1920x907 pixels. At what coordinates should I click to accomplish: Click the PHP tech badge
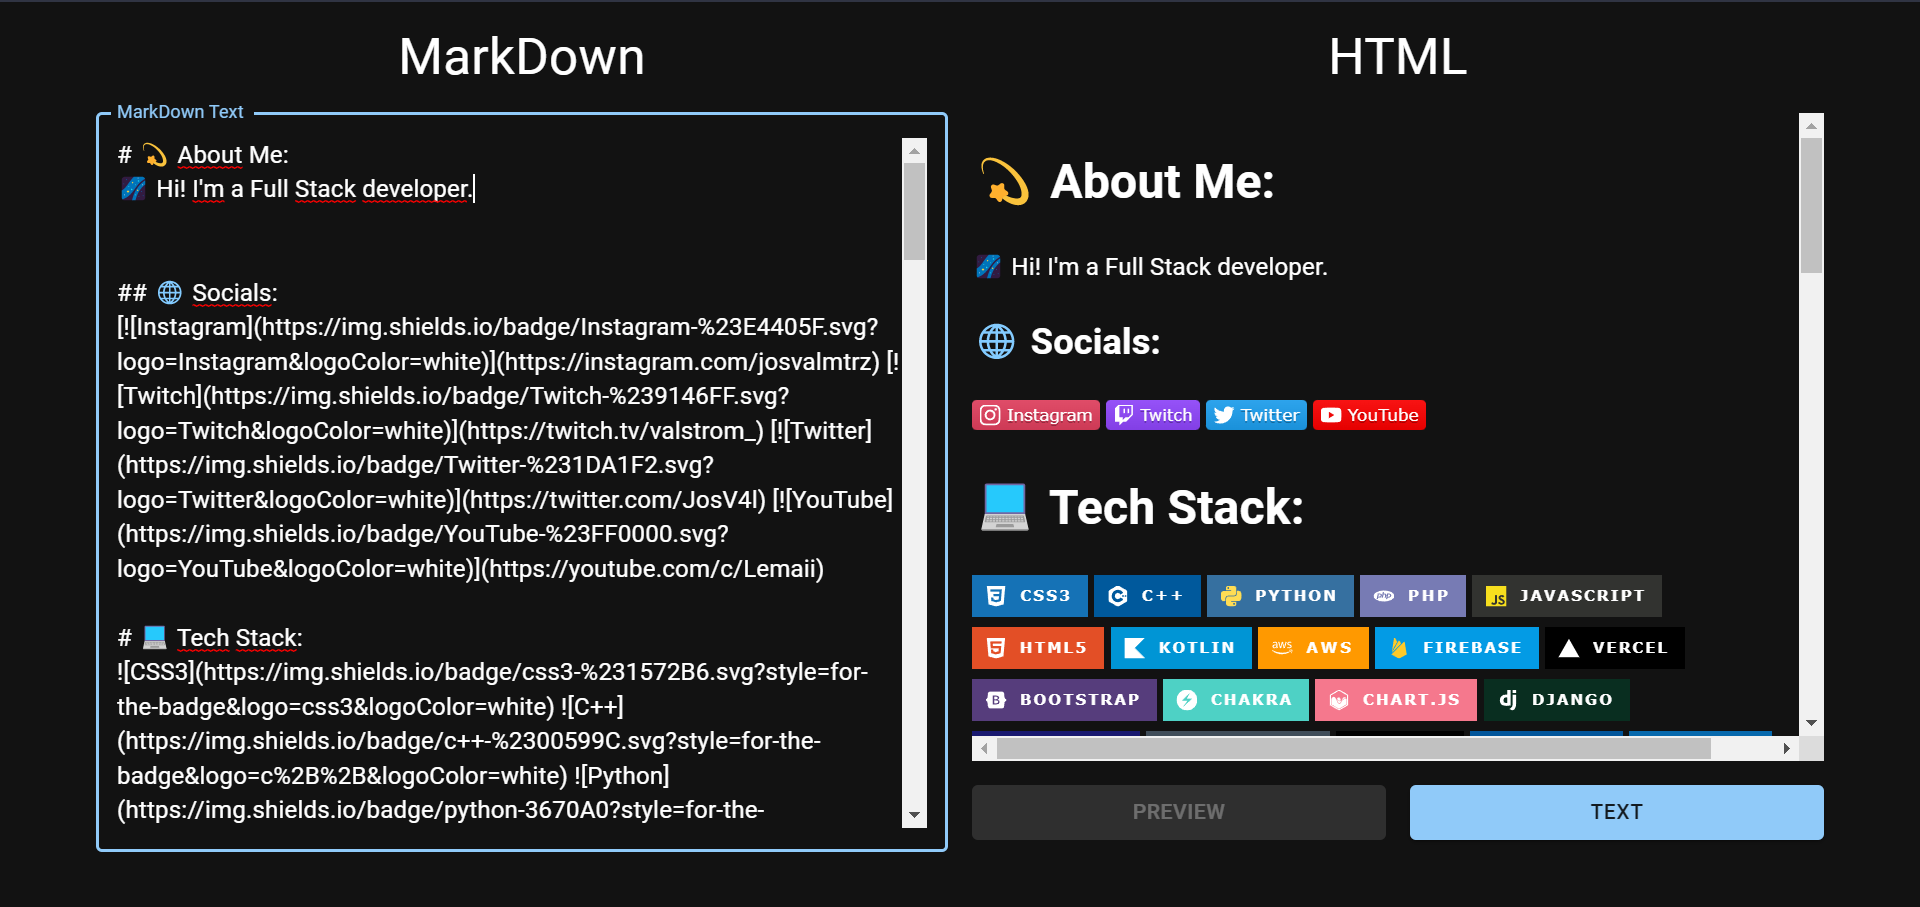pyautogui.click(x=1412, y=596)
